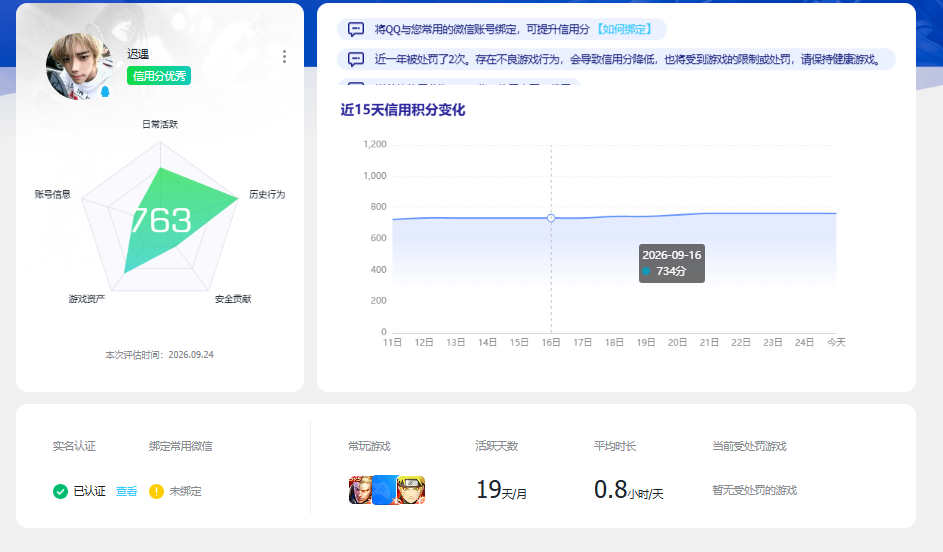Click the blue middle game icon
The height and width of the screenshot is (552, 943).
click(385, 490)
